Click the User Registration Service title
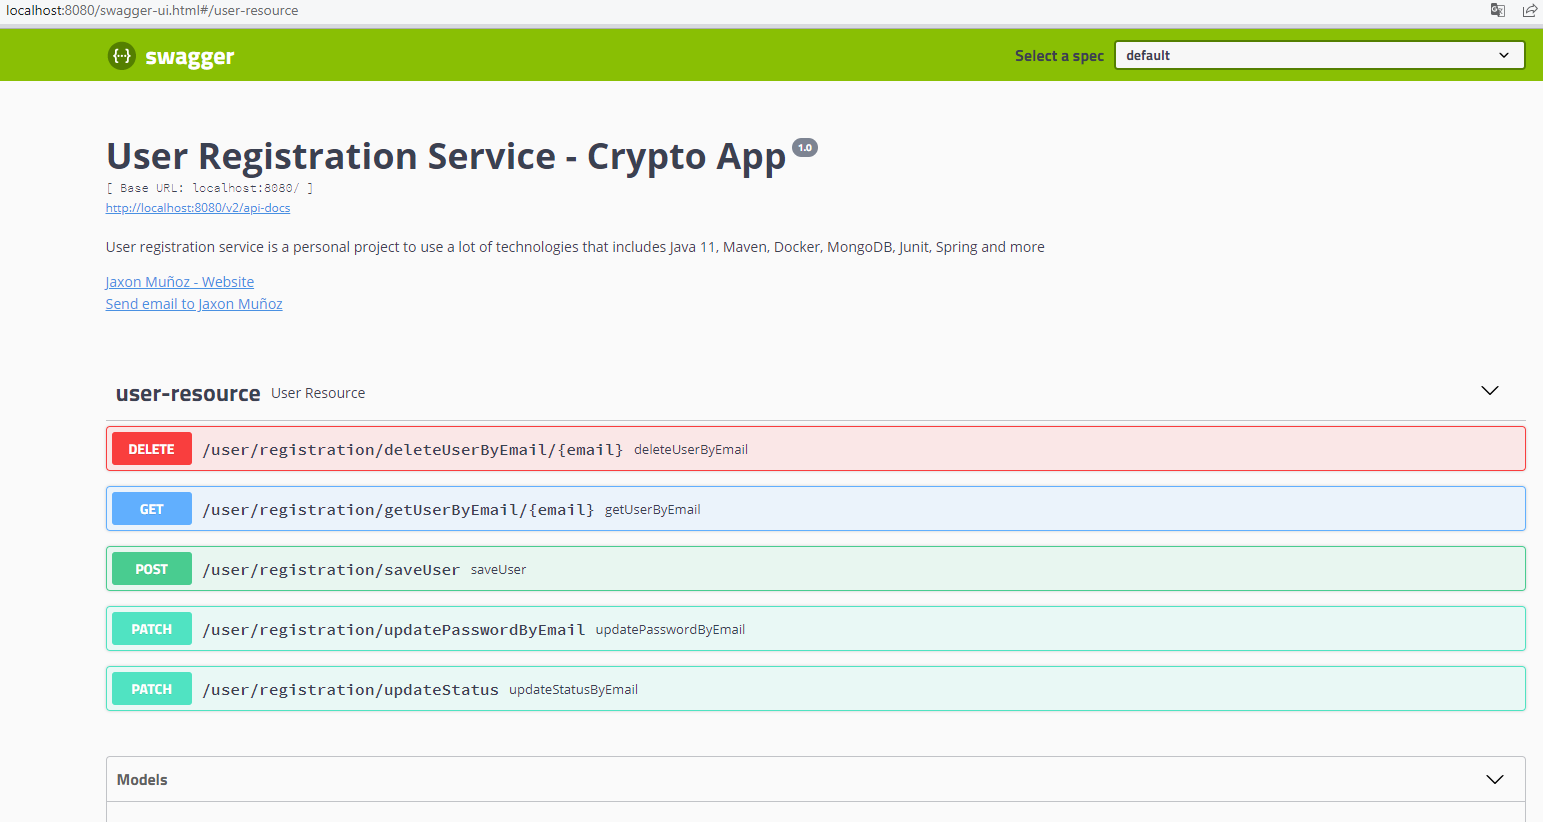 [446, 157]
